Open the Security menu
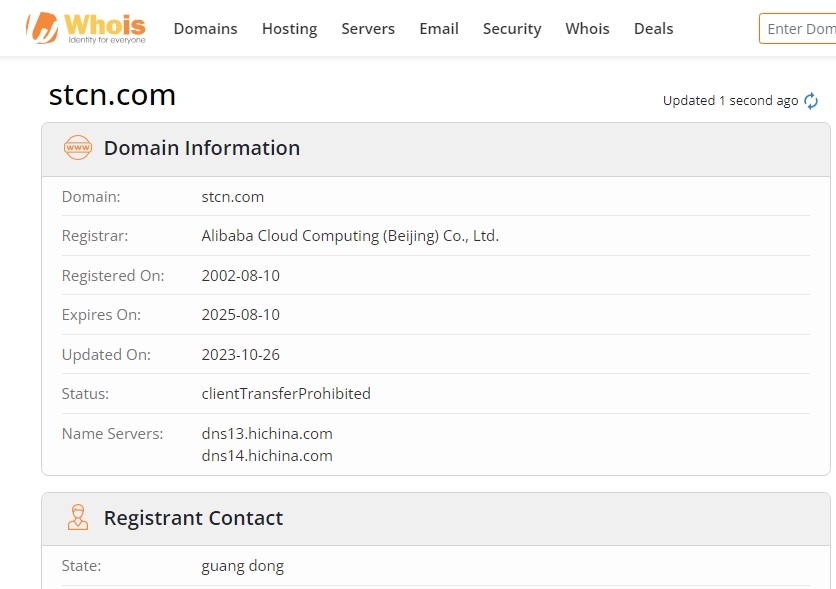 coord(512,29)
